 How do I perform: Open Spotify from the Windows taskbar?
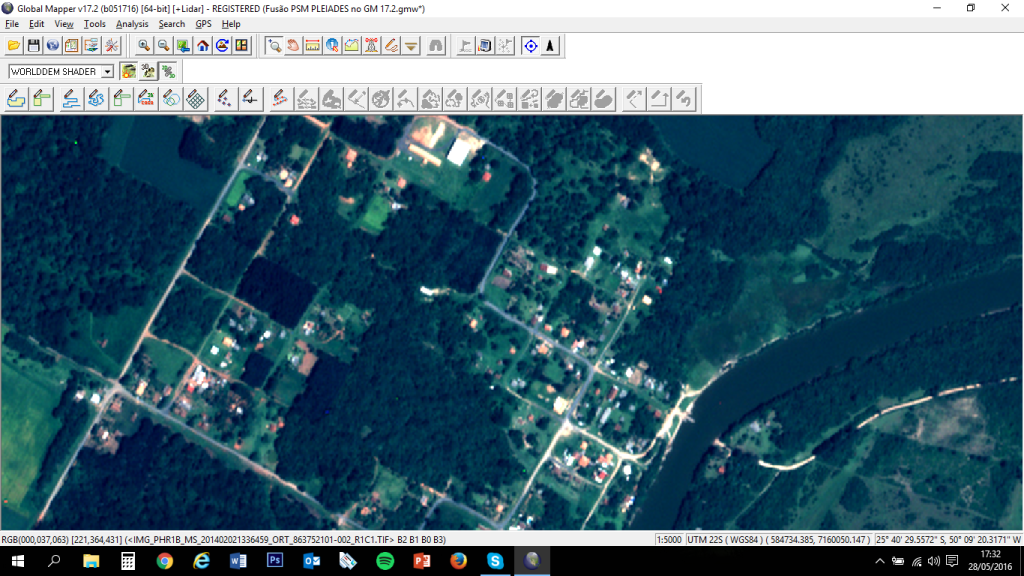pos(385,561)
